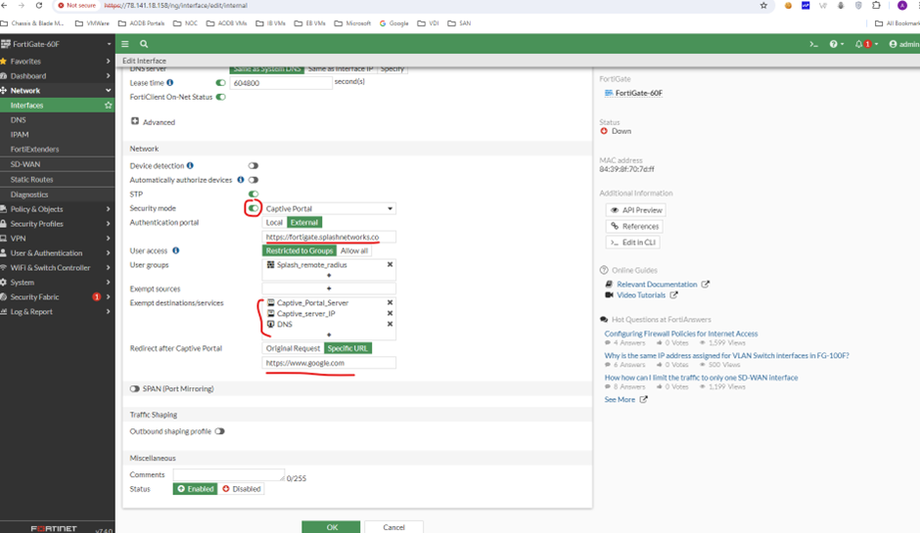
Task: Open the admin user menu
Action: pyautogui.click(x=904, y=44)
